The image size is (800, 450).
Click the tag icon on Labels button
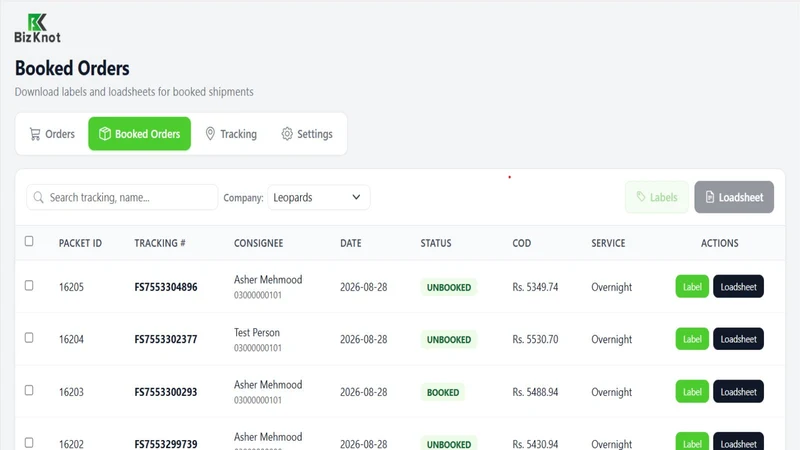tap(641, 197)
